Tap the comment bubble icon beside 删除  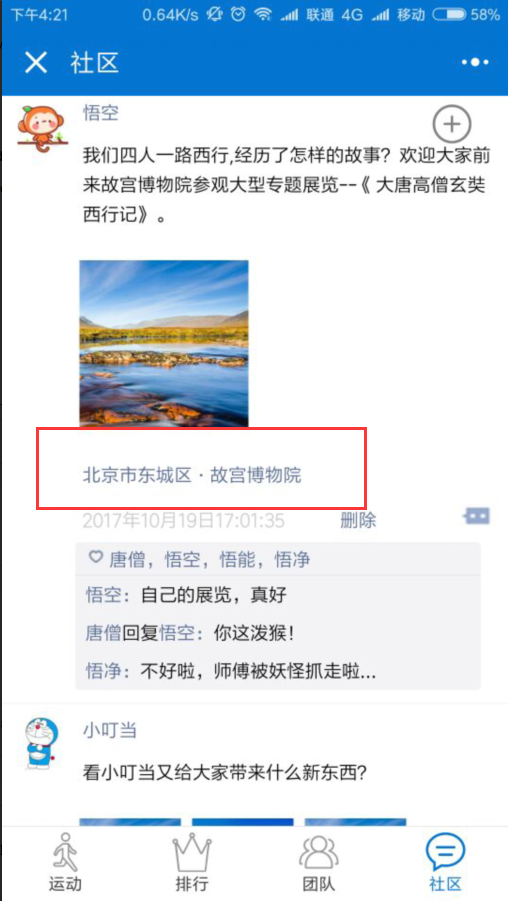point(476,516)
